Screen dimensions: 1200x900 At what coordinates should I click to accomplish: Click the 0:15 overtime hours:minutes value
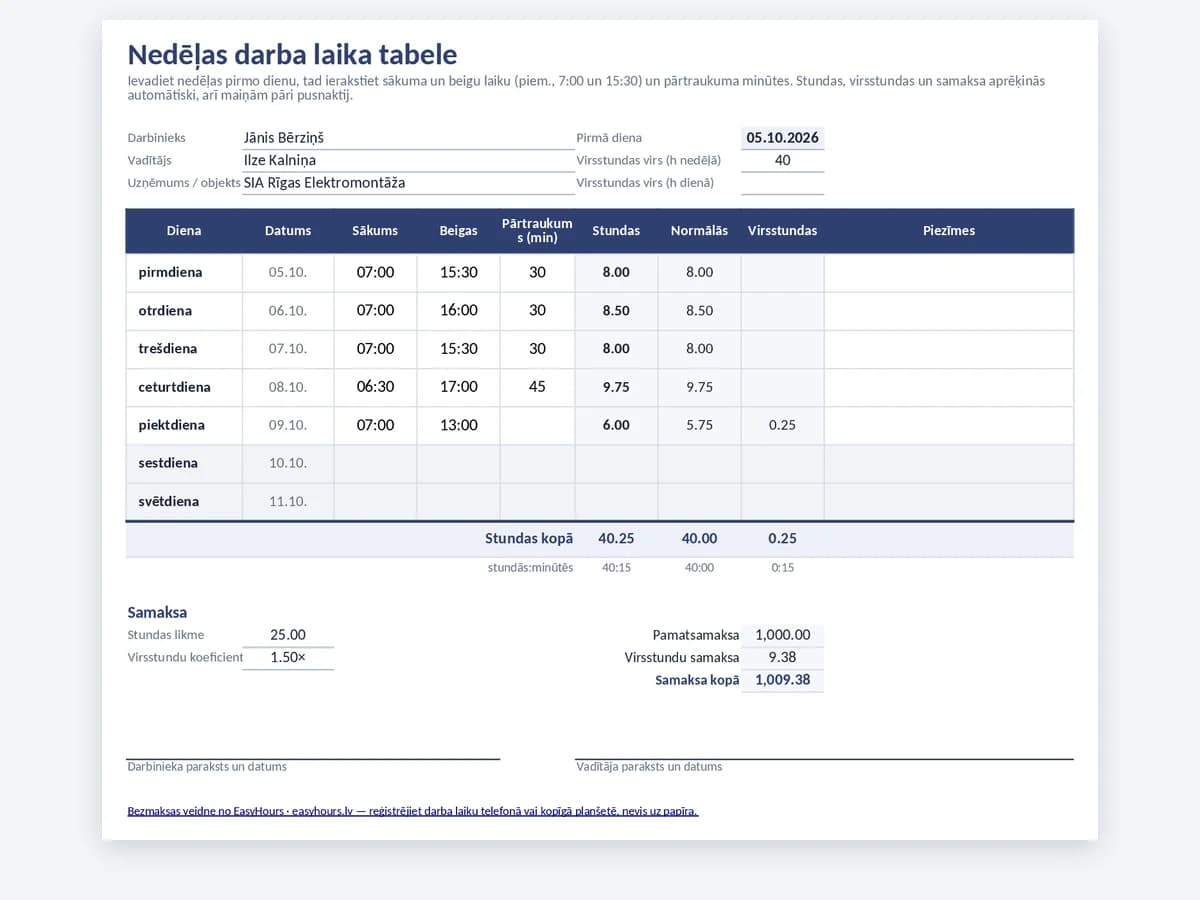782,567
